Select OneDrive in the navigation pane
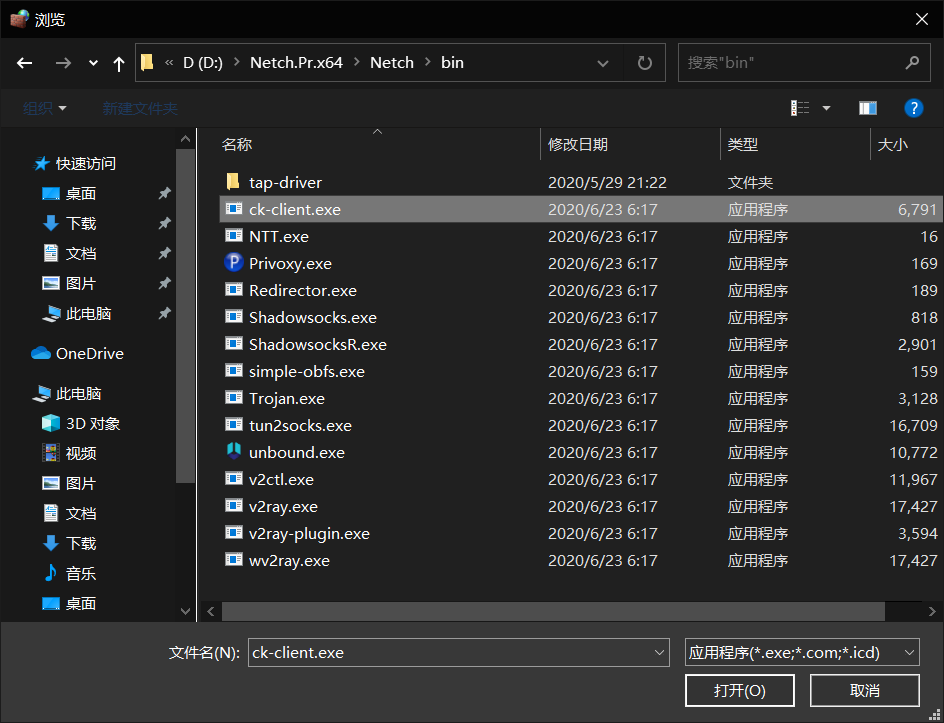The width and height of the screenshot is (944, 723). pyautogui.click(x=89, y=353)
